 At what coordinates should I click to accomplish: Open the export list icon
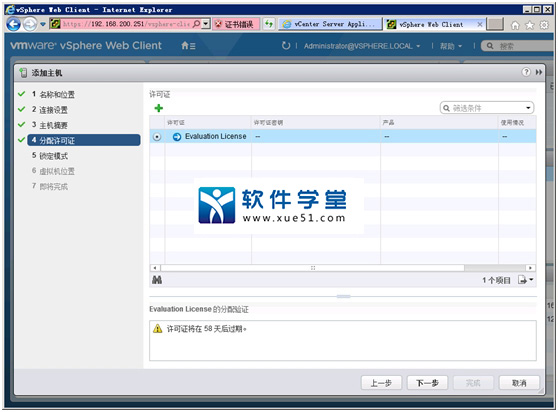526,280
